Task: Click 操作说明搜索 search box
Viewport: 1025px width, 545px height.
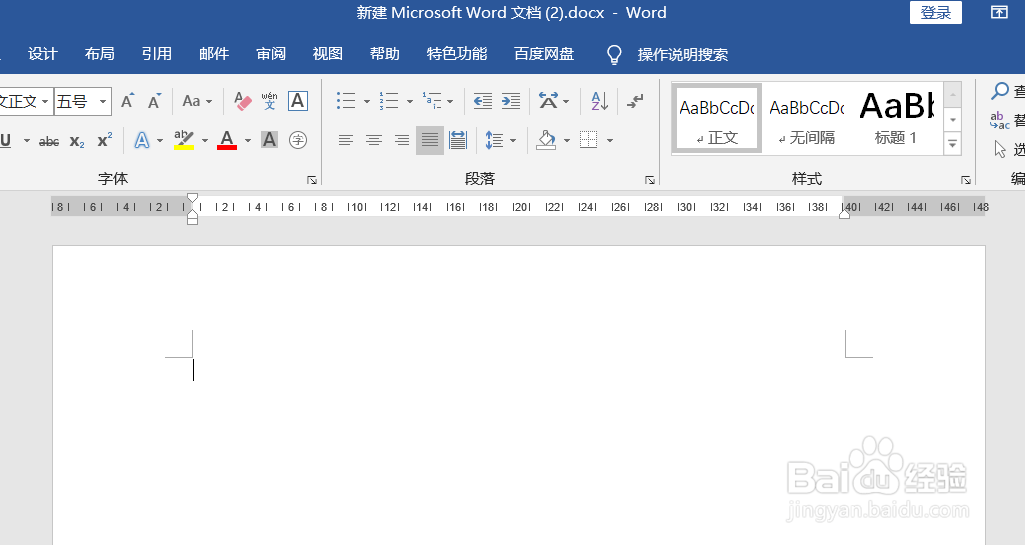Action: point(682,55)
